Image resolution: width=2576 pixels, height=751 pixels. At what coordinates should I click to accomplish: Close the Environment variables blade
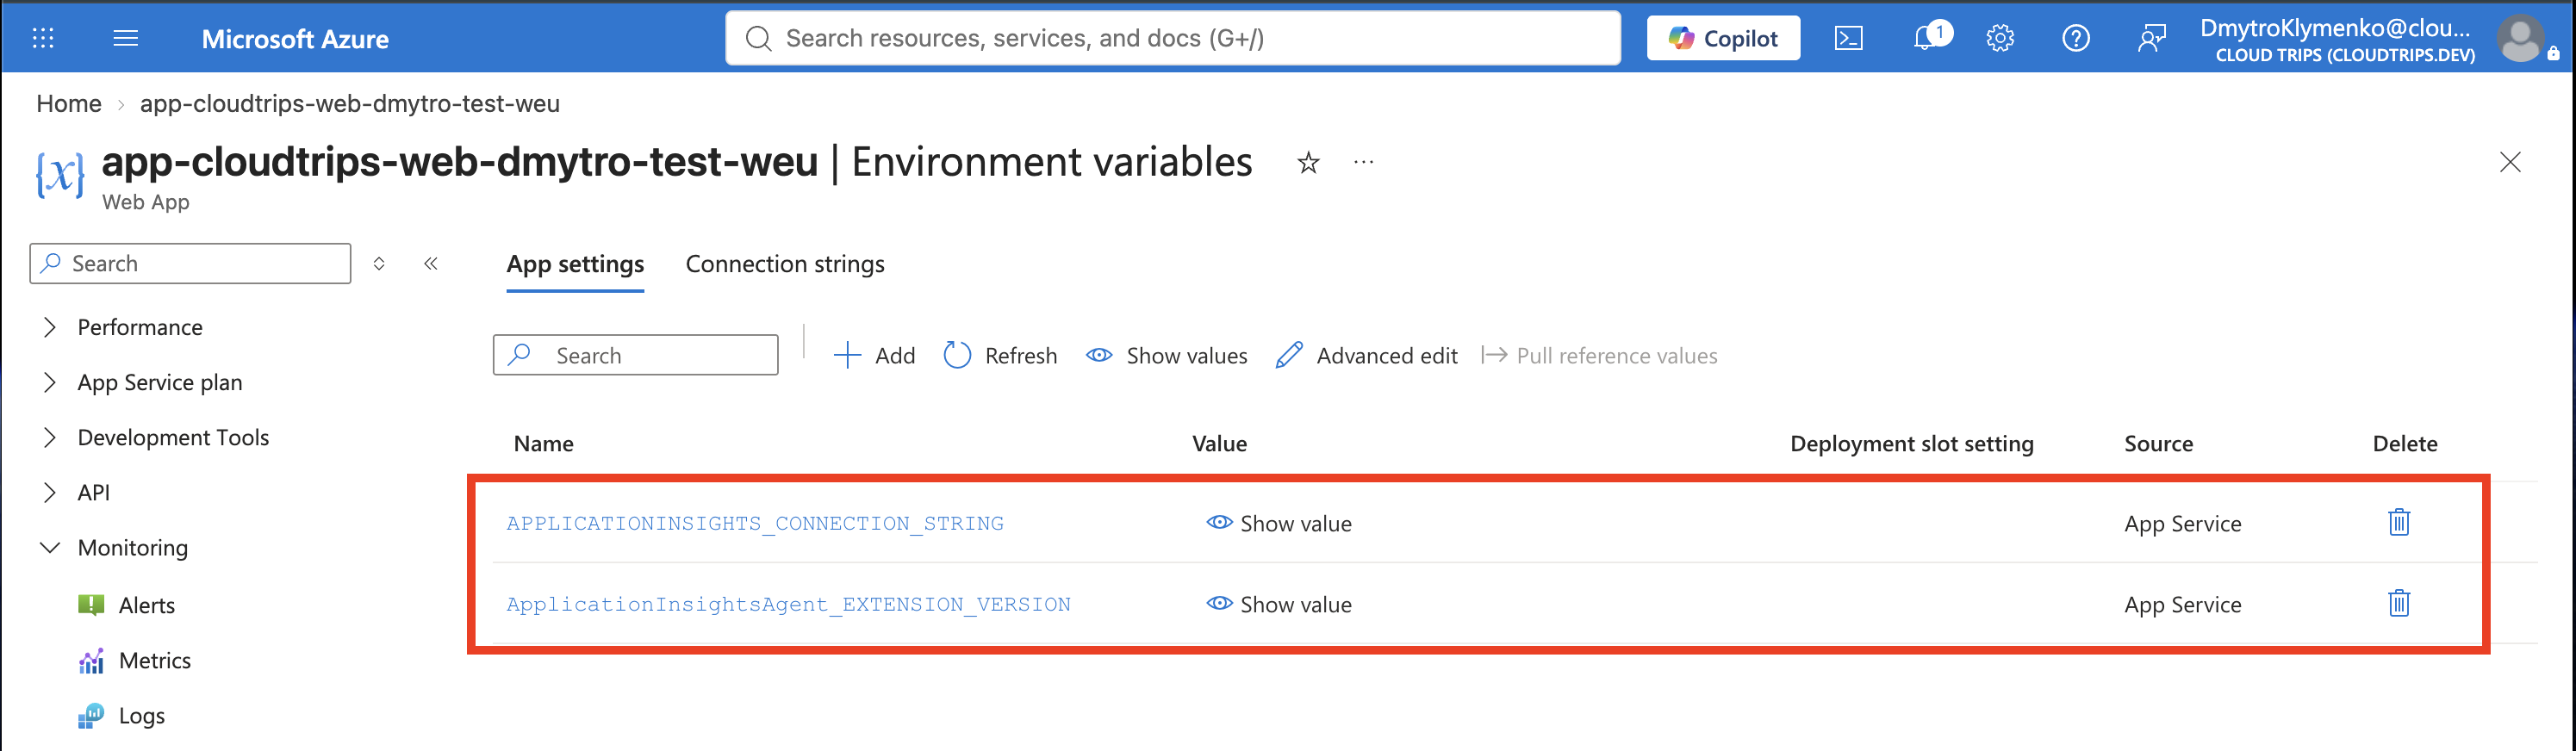click(2510, 162)
